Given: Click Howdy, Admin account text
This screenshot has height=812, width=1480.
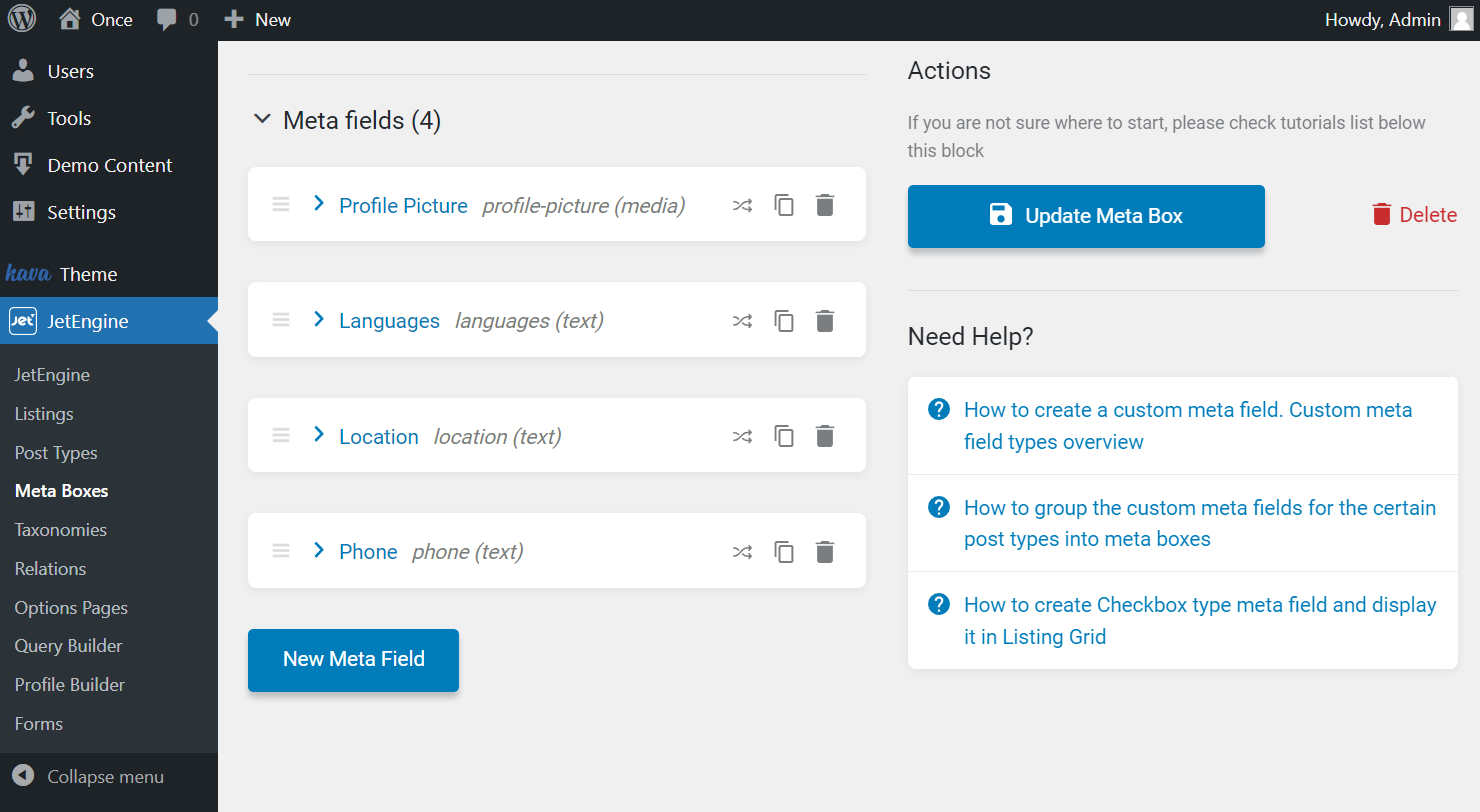Looking at the screenshot, I should [1382, 20].
